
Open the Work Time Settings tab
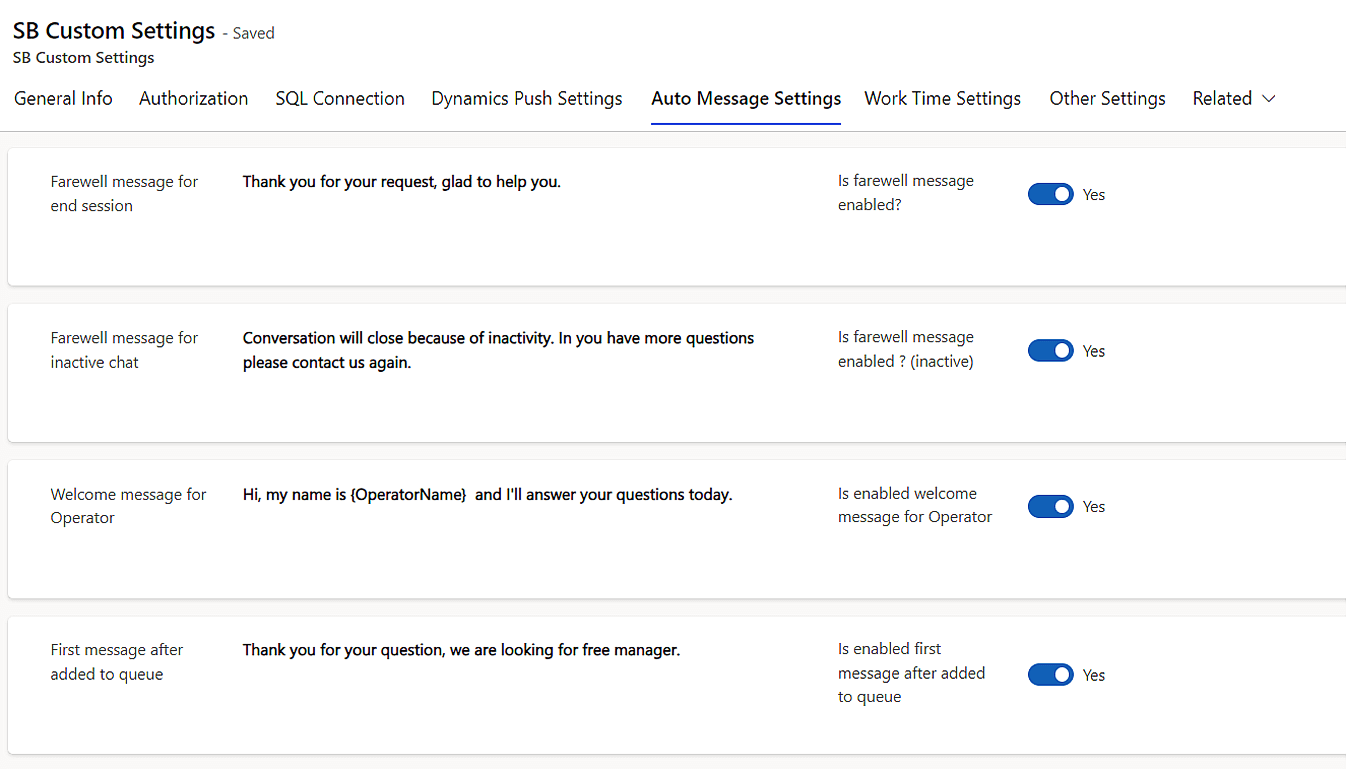click(942, 98)
